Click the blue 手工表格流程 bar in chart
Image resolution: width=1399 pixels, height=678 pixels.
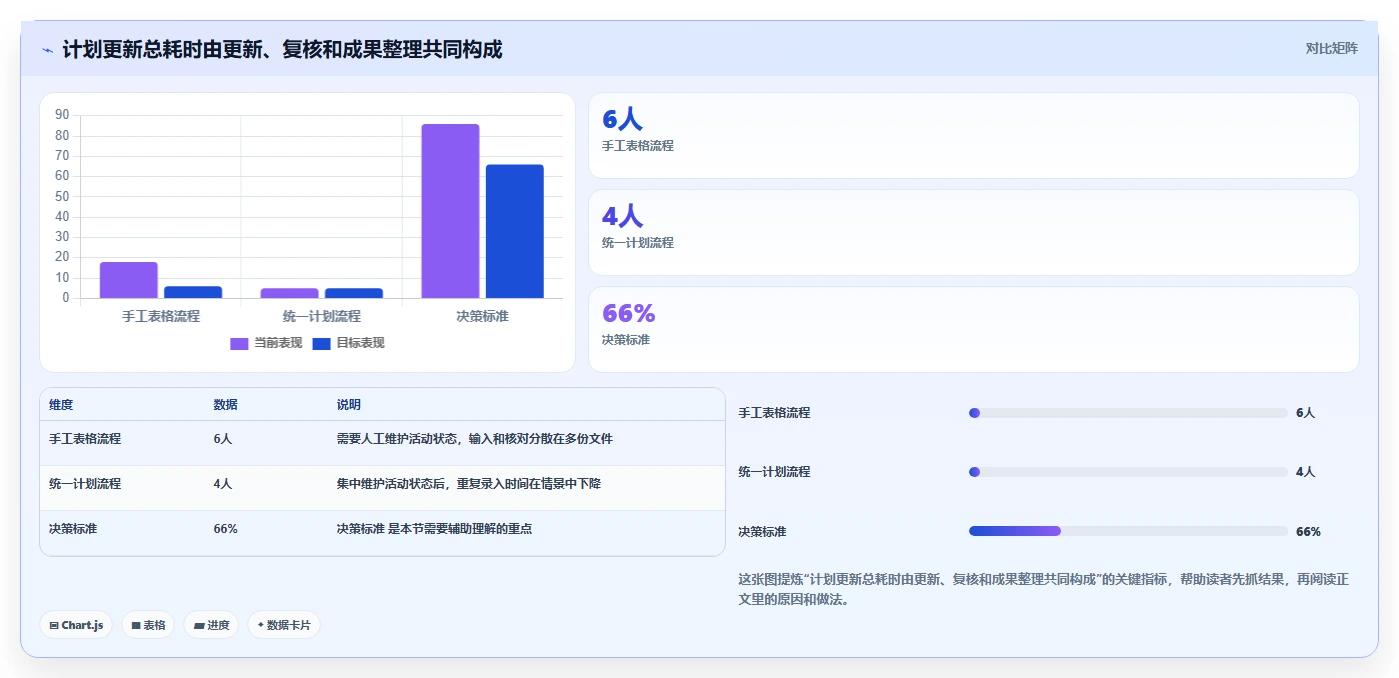[193, 292]
